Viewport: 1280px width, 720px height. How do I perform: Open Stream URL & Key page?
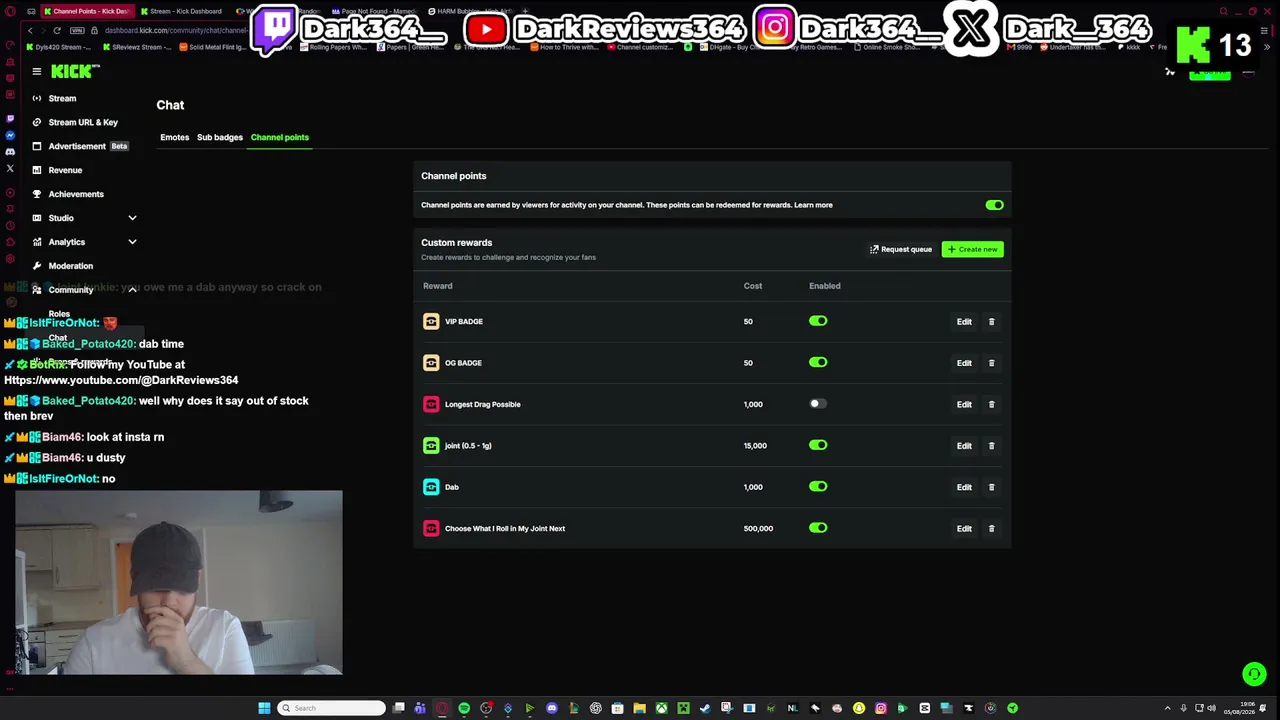83,122
